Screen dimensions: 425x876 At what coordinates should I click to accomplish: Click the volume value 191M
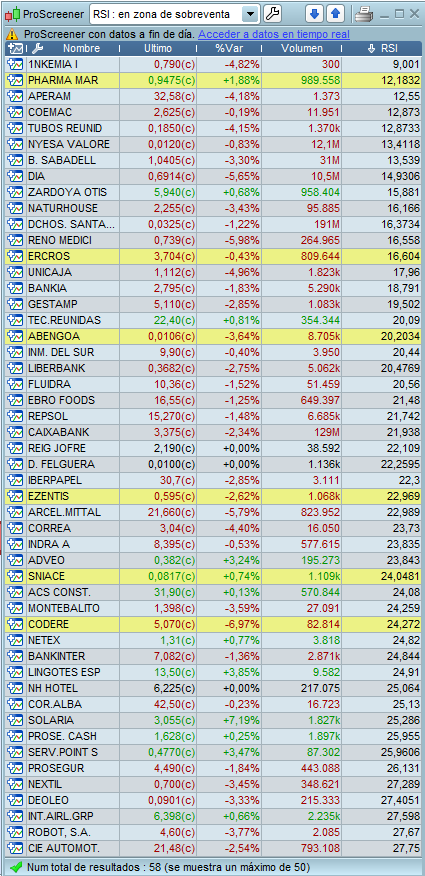coord(328,225)
